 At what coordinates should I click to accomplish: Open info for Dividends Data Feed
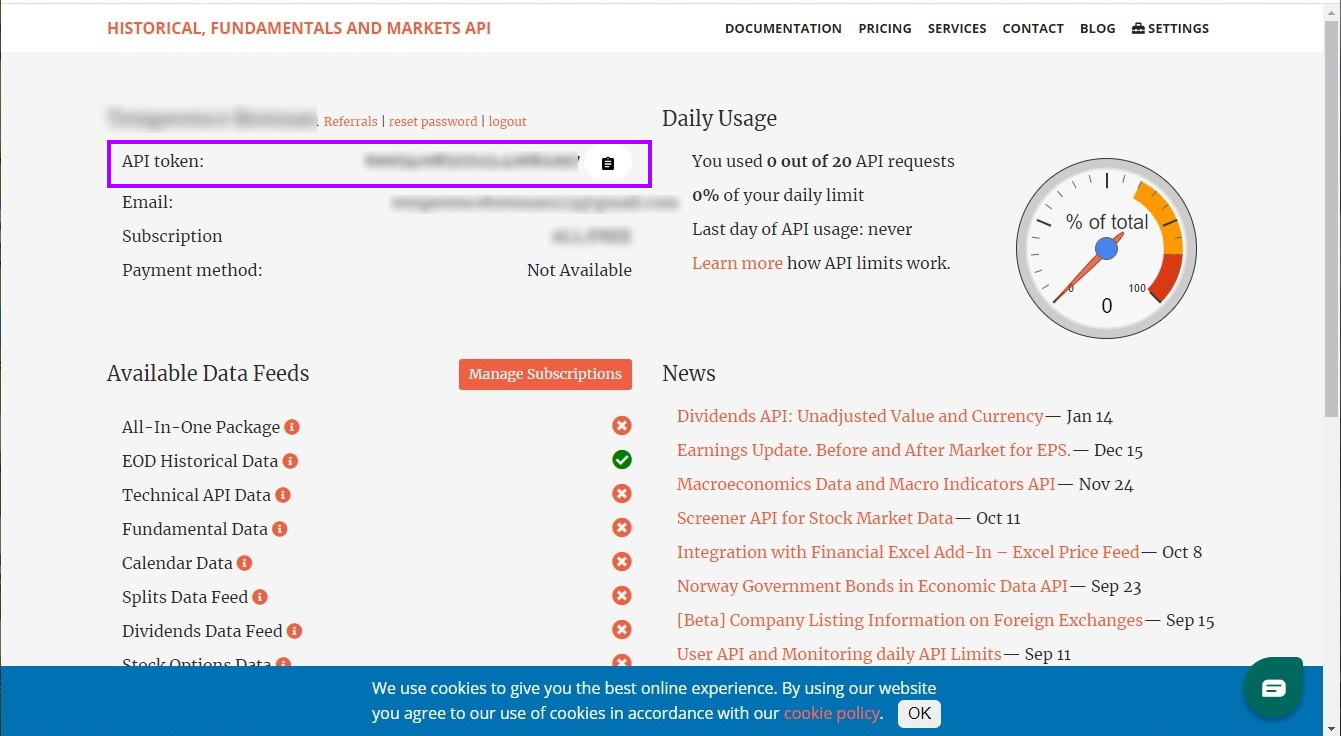point(295,630)
